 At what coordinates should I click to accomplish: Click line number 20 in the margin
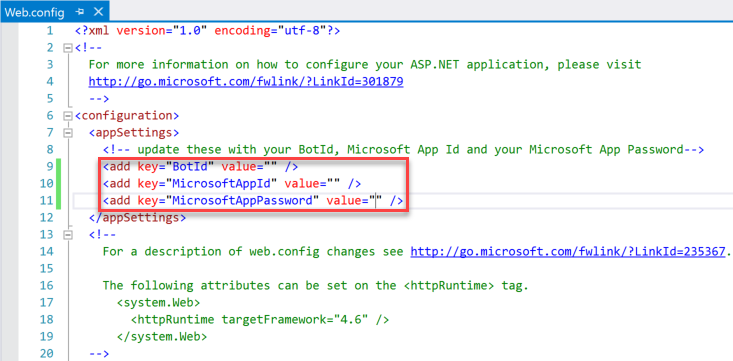click(x=46, y=354)
